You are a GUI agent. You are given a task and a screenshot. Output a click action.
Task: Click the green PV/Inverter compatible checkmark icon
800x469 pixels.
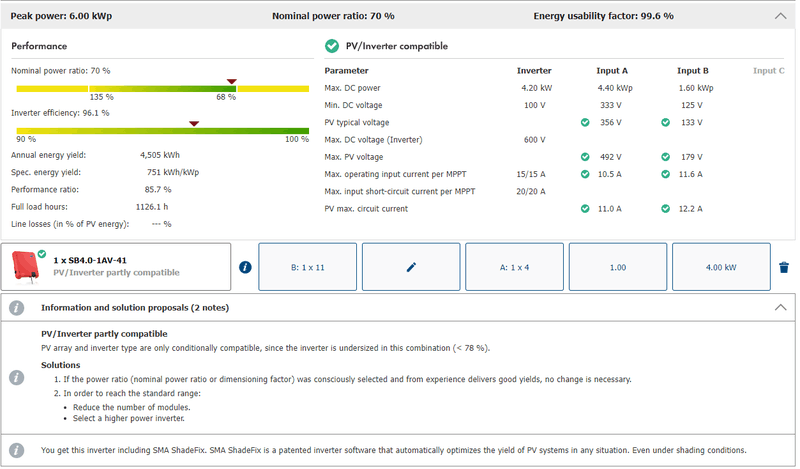pos(332,46)
